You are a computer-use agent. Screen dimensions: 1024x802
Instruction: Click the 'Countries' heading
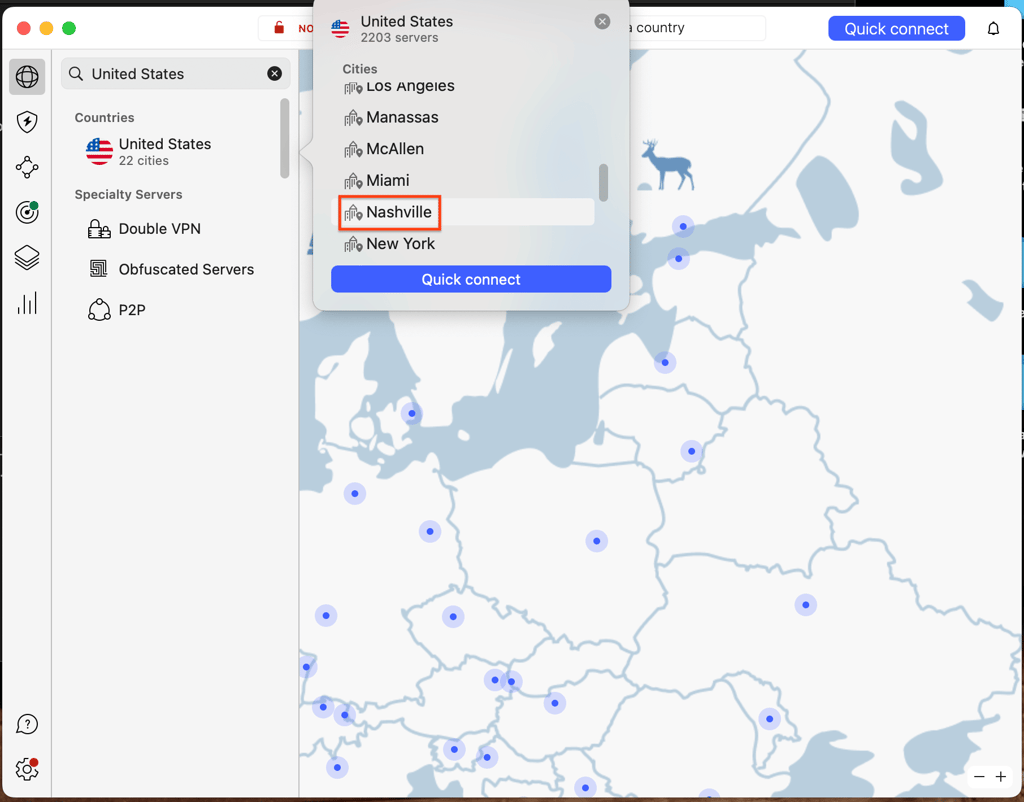[x=104, y=118]
